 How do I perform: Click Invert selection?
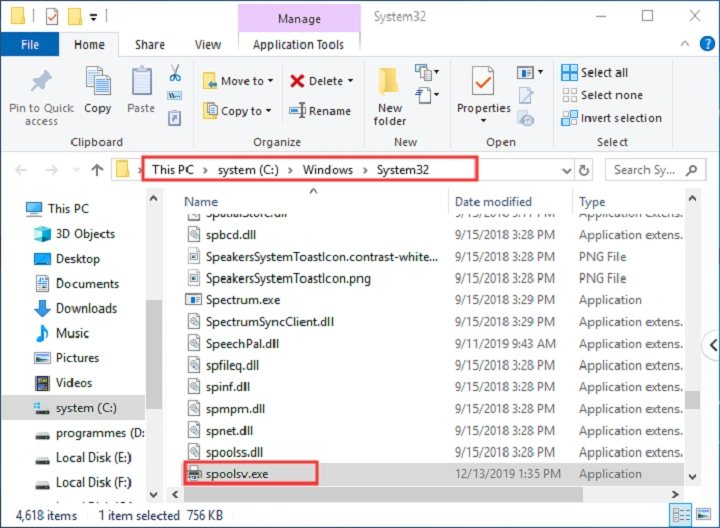(x=612, y=118)
